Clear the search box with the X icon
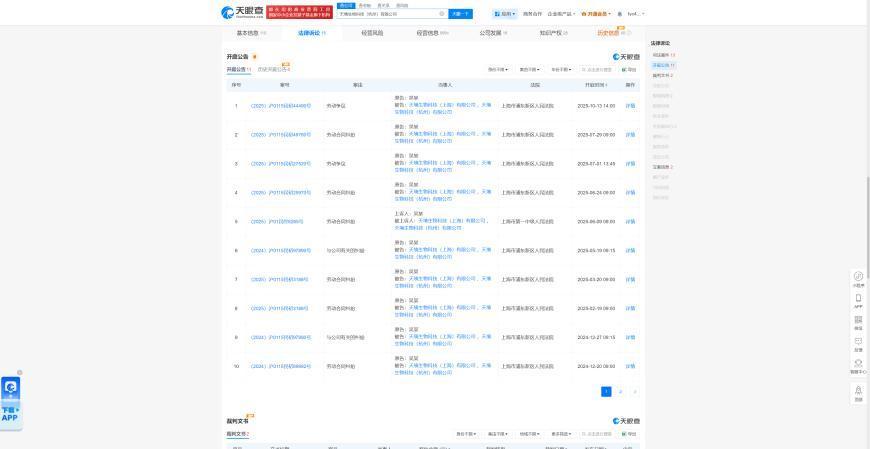Viewport: 870px width, 449px height. point(442,14)
